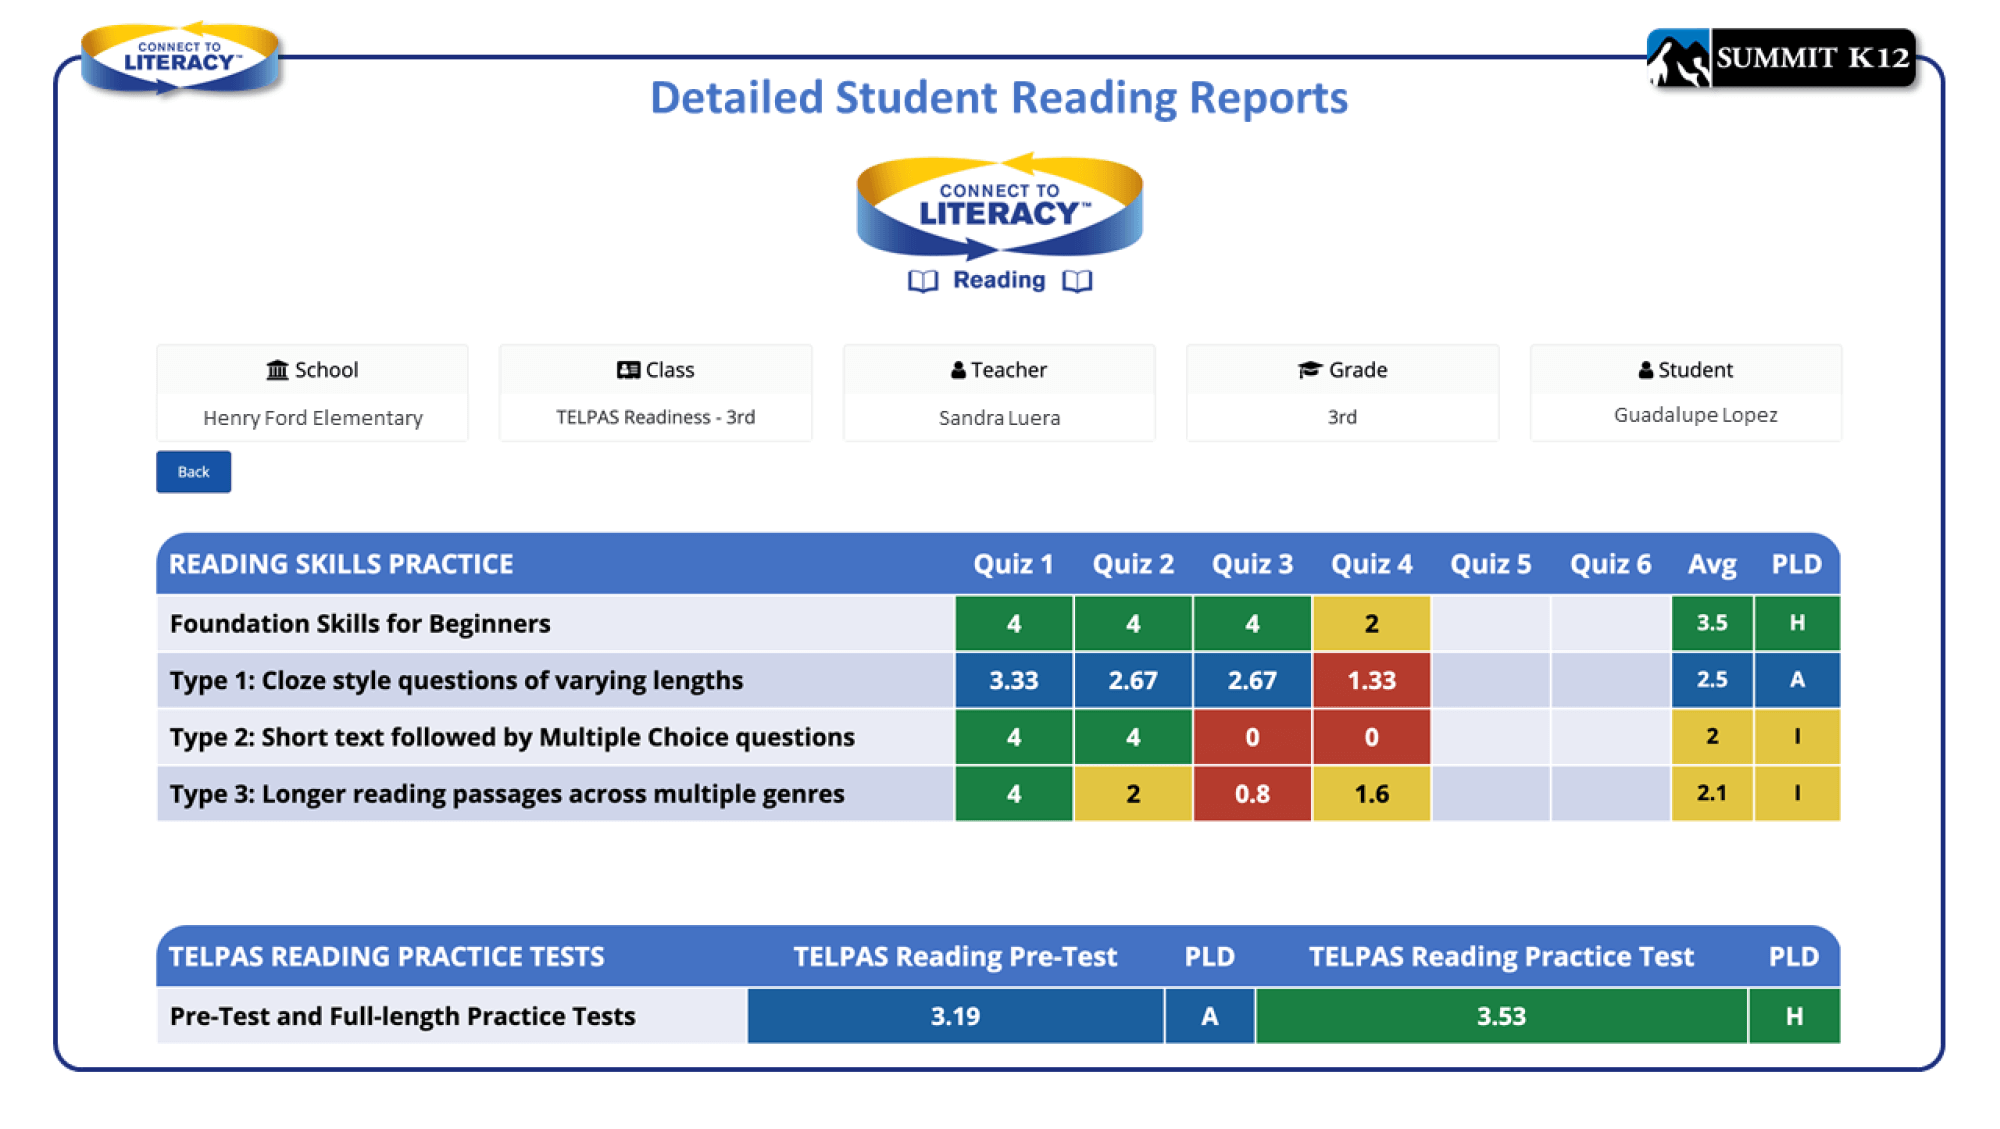The width and height of the screenshot is (2000, 1129).
Task: Click Type 3 PLD value I
Action: tap(1797, 794)
